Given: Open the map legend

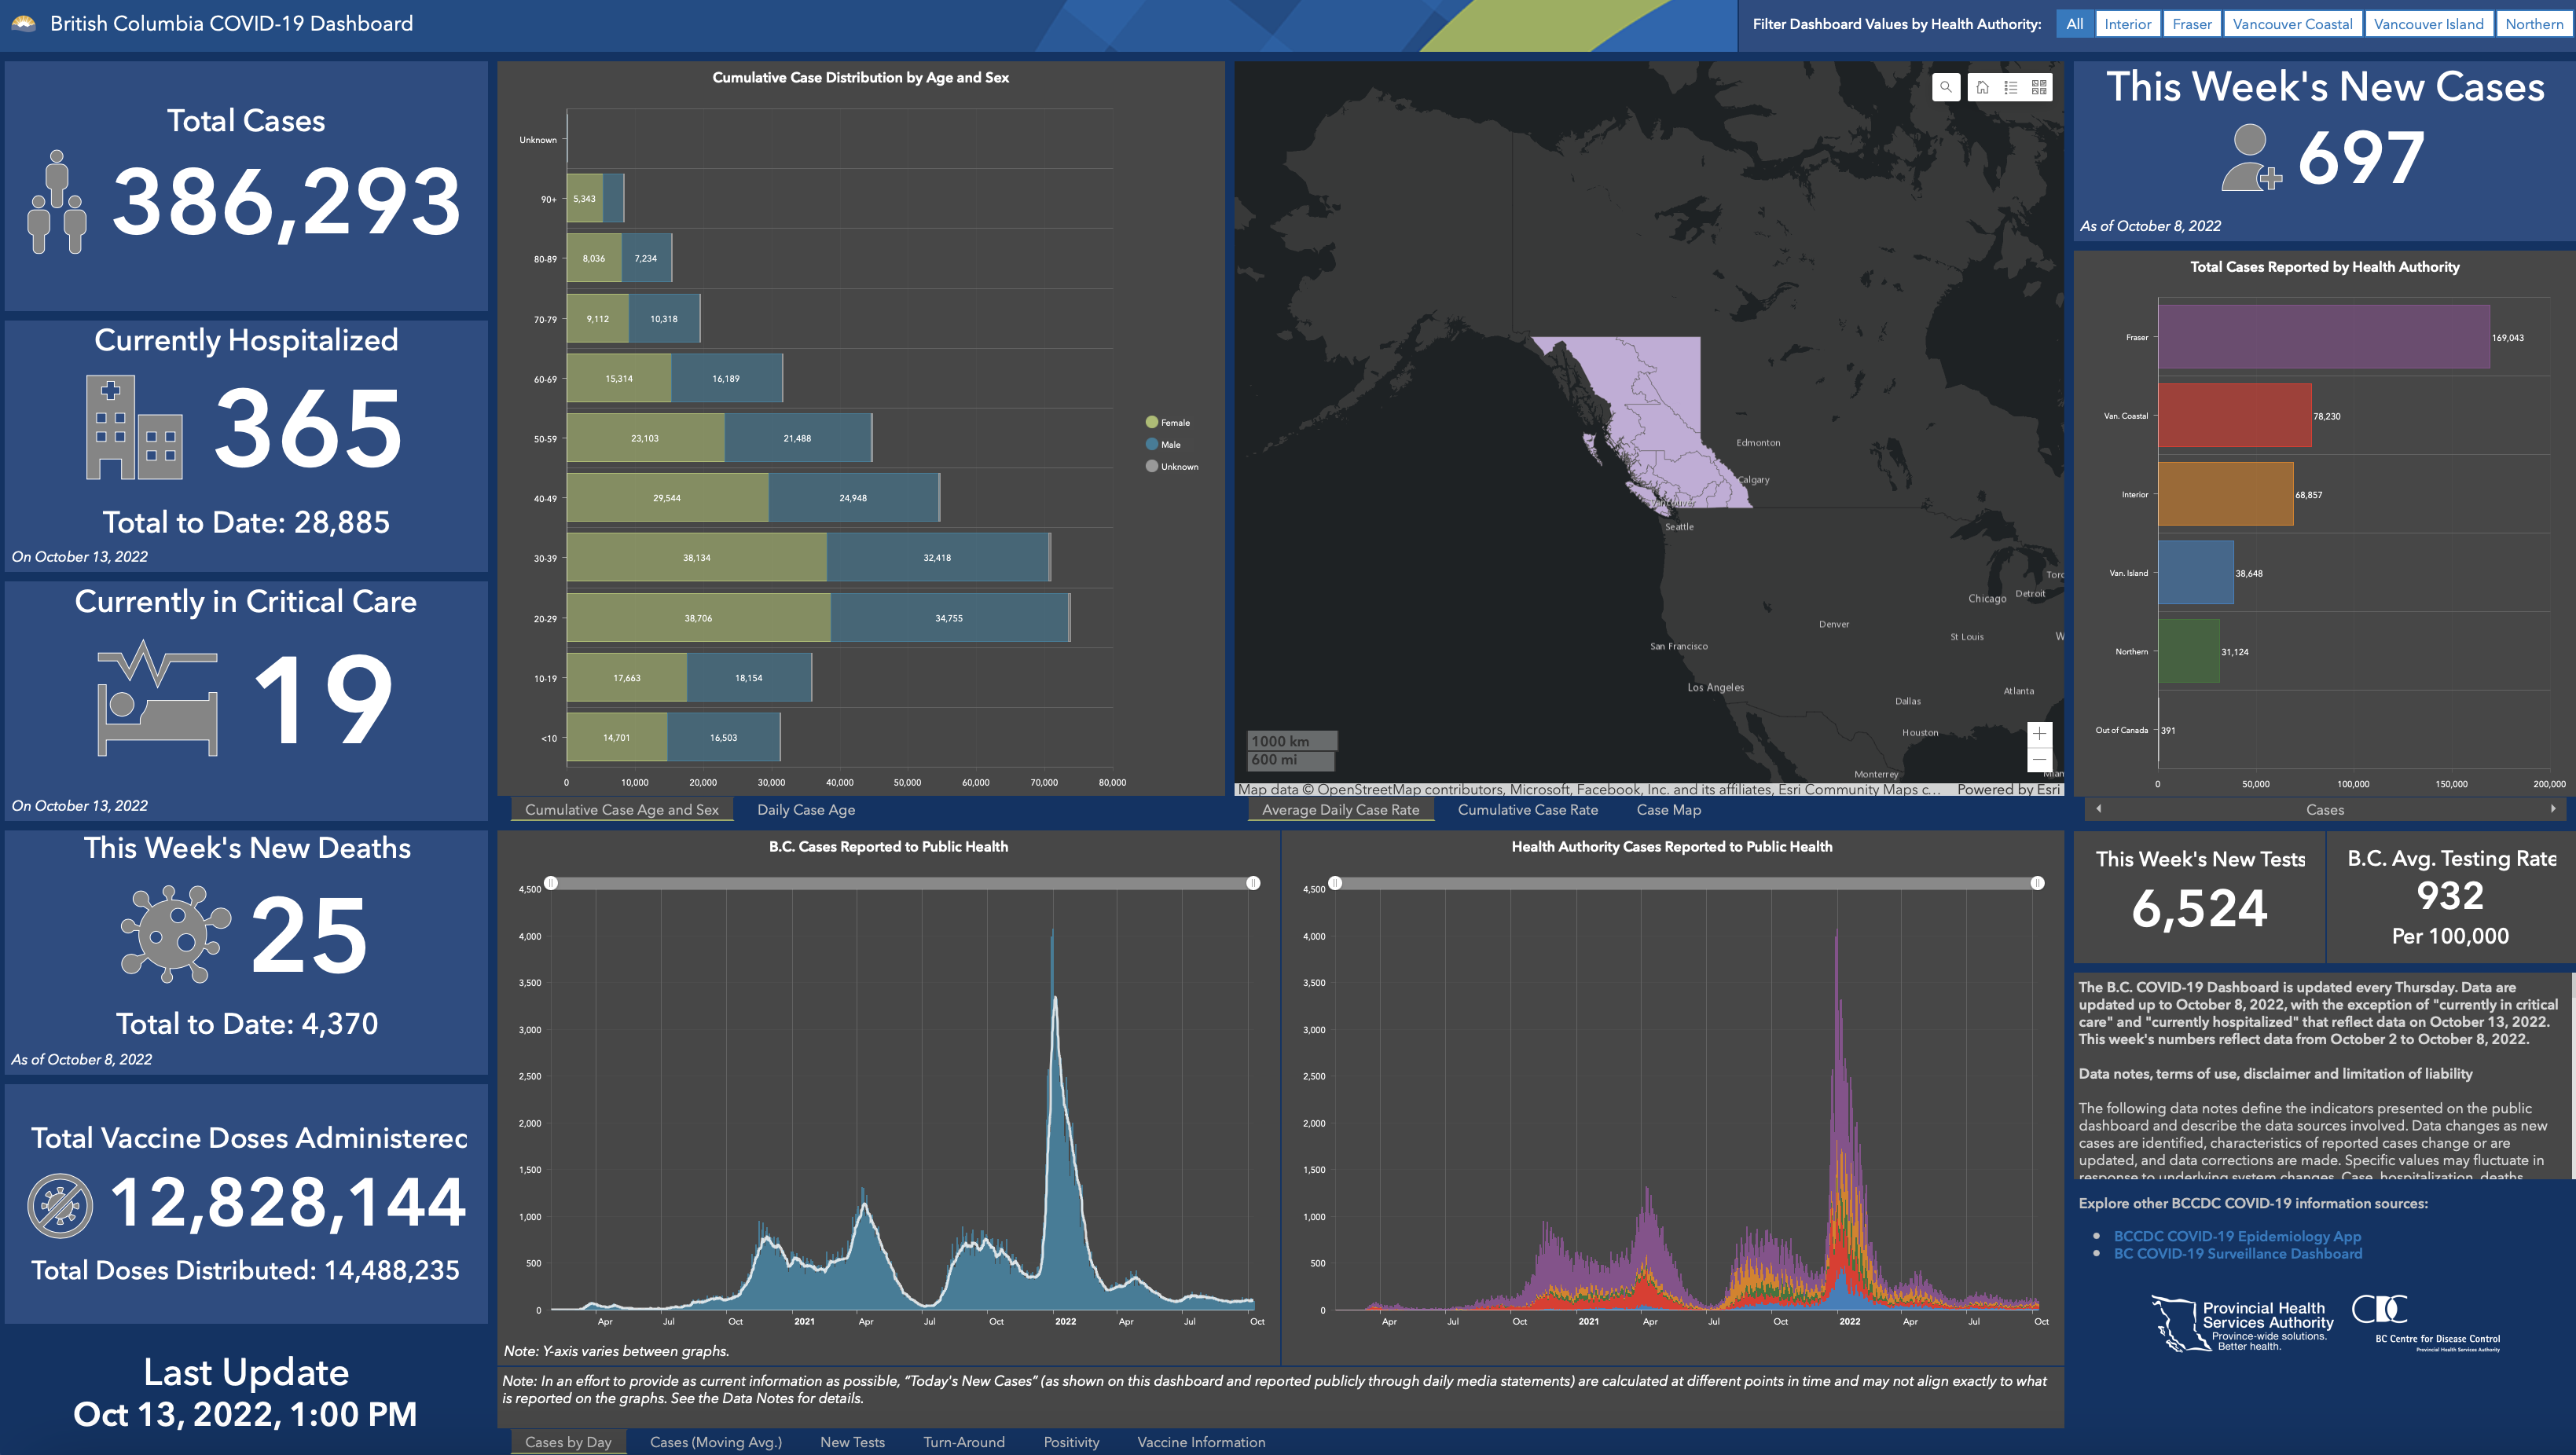Looking at the screenshot, I should (x=2011, y=87).
